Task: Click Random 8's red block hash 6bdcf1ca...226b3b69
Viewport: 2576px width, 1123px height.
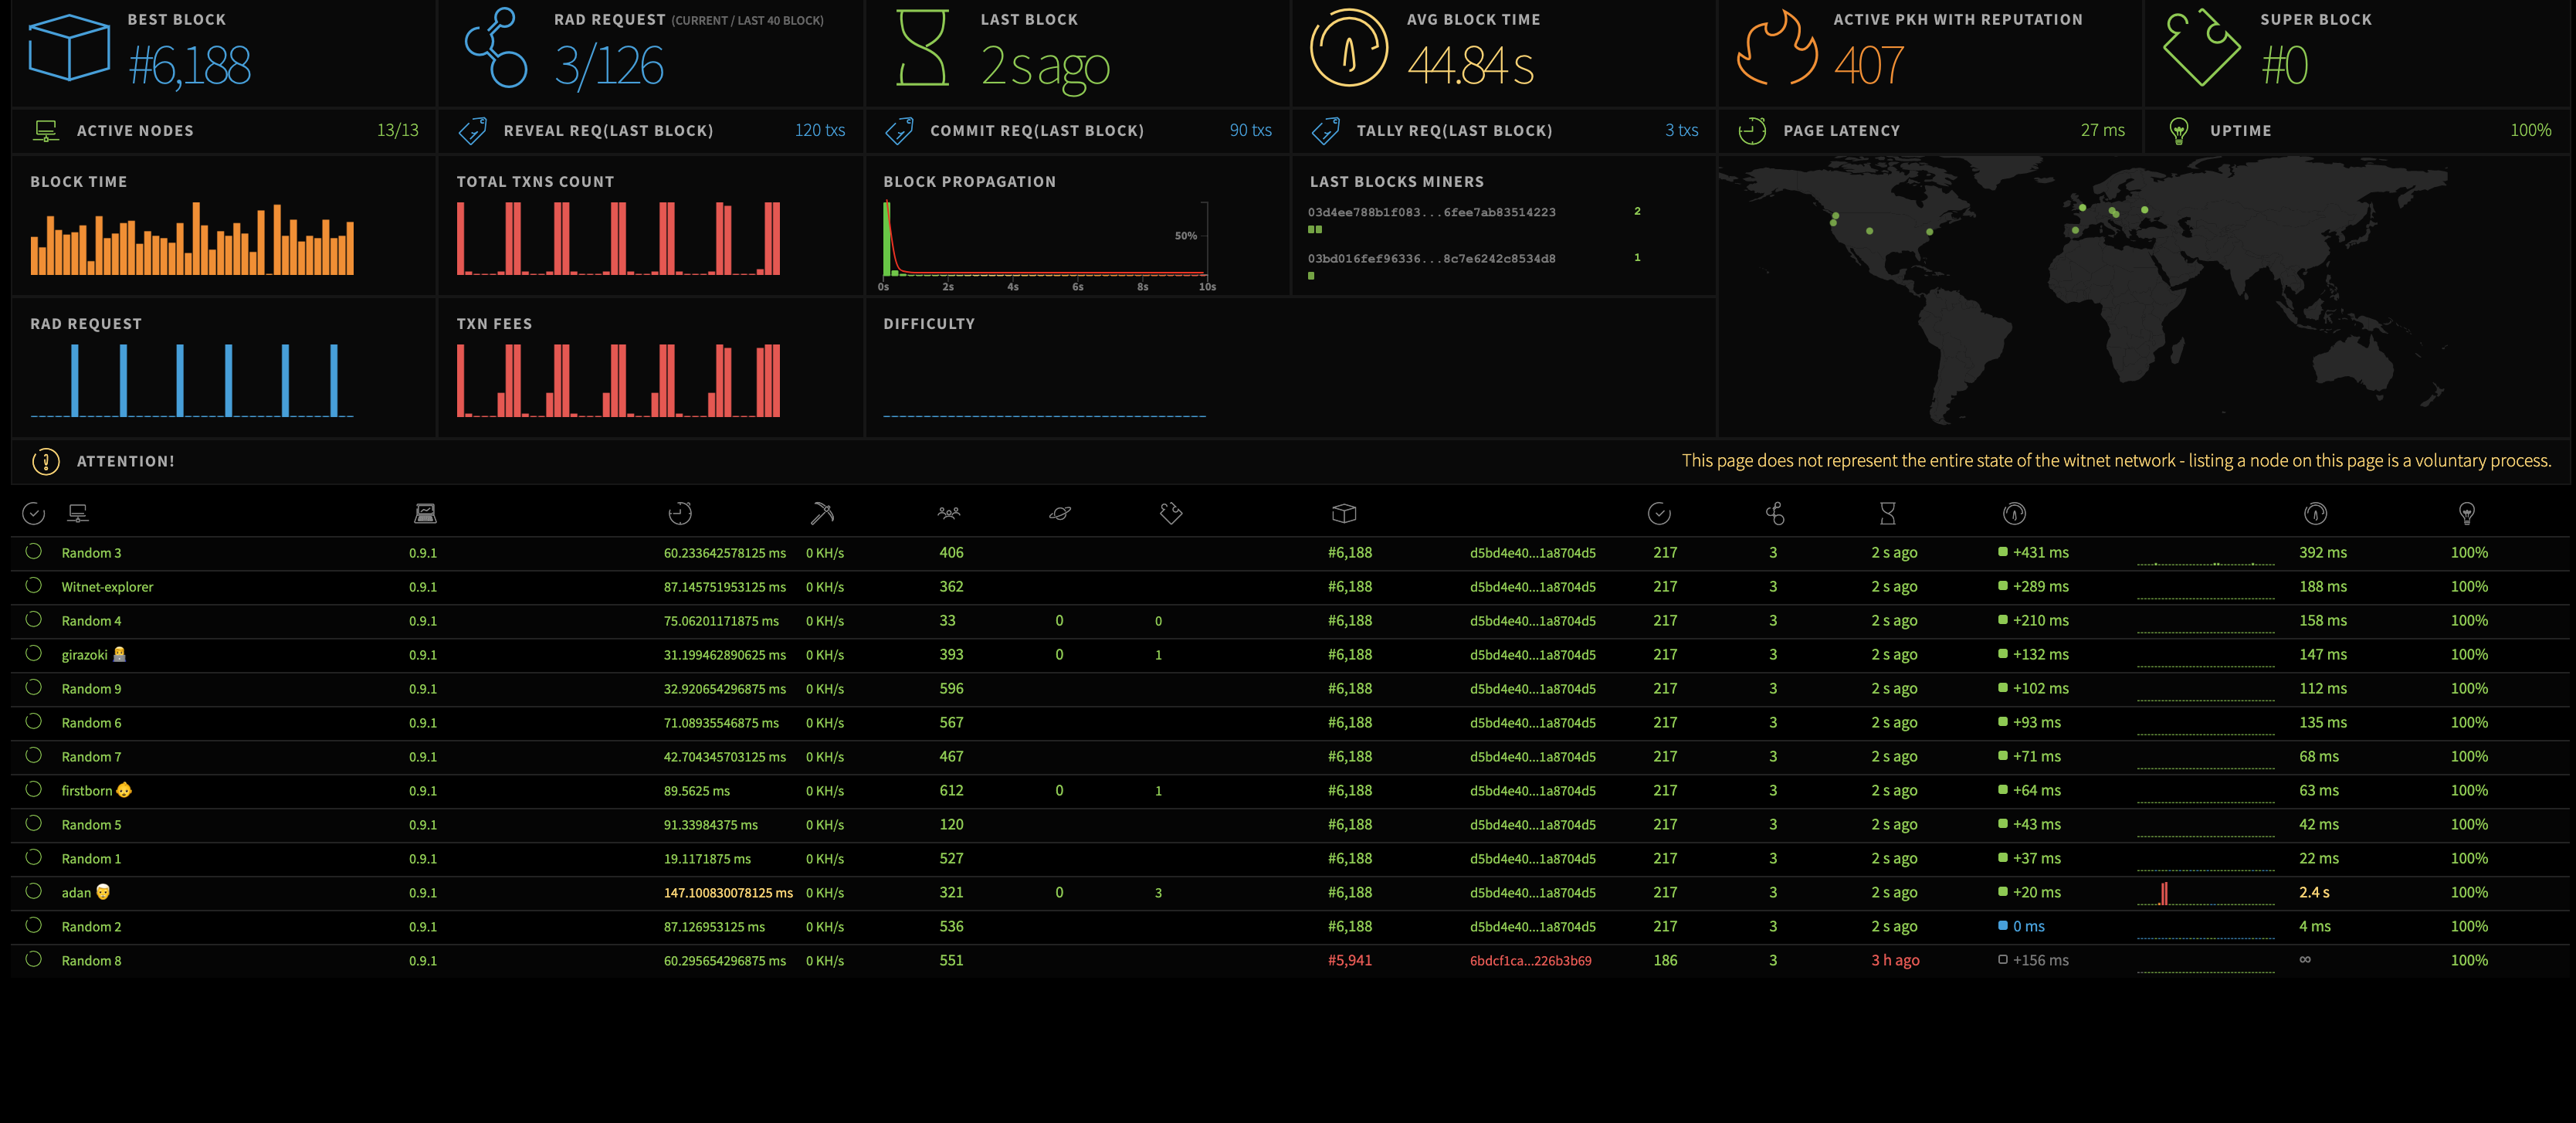Action: click(x=1530, y=961)
